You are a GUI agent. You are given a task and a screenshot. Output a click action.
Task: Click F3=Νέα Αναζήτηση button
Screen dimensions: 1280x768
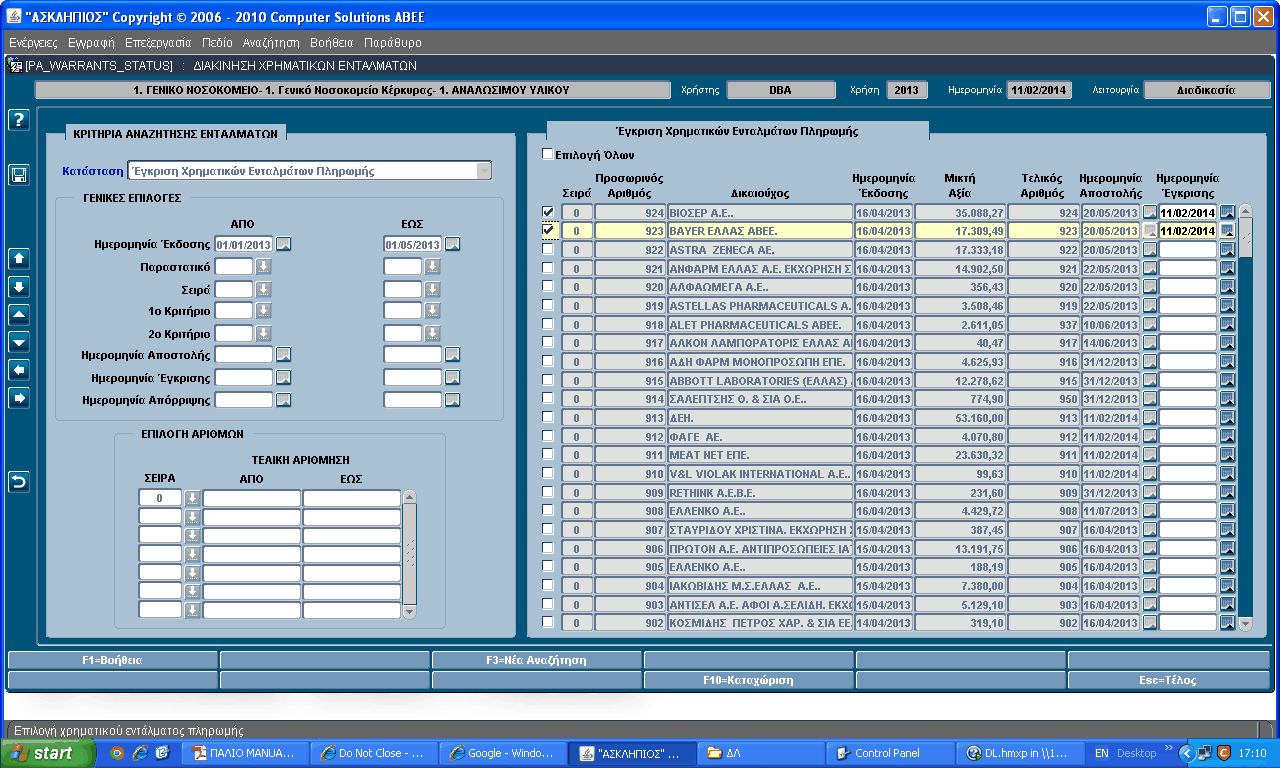pyautogui.click(x=536, y=660)
